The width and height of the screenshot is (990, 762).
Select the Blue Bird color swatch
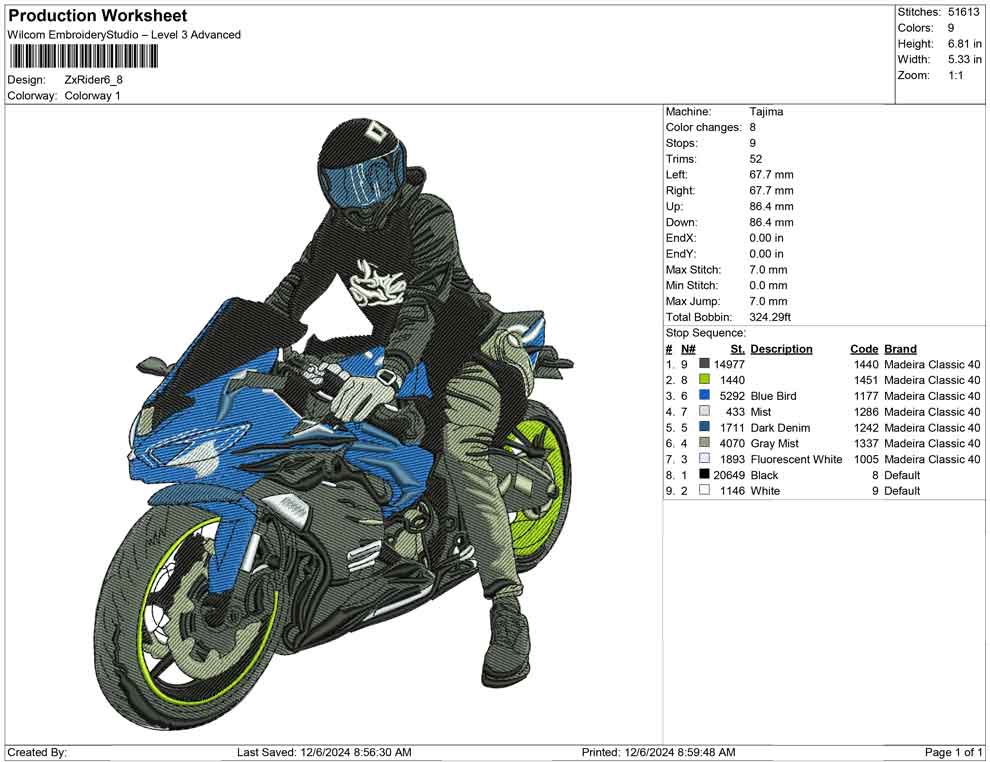point(705,396)
